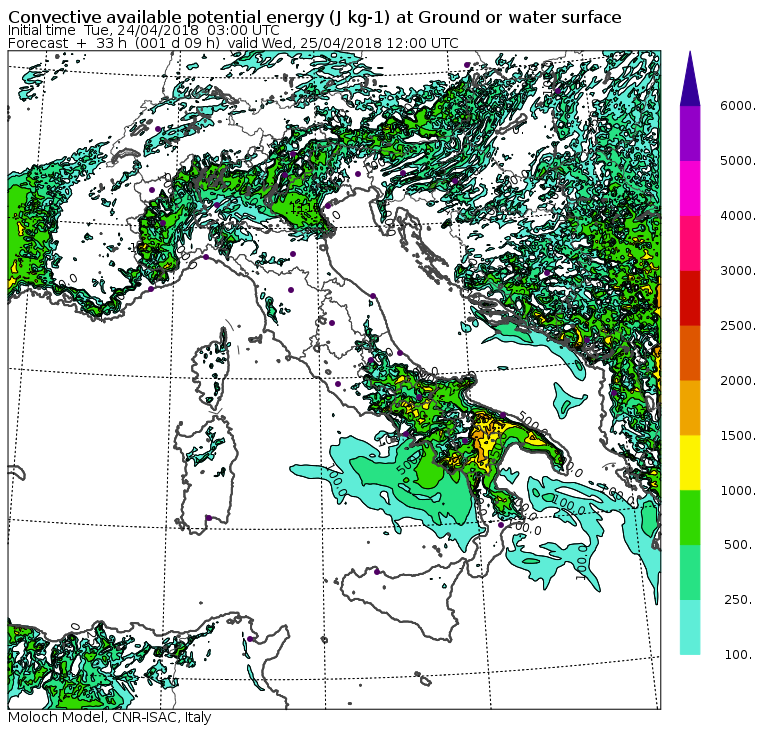Click the amber 1500–2000 legend band
This screenshot has height=731, width=760.
tap(690, 408)
